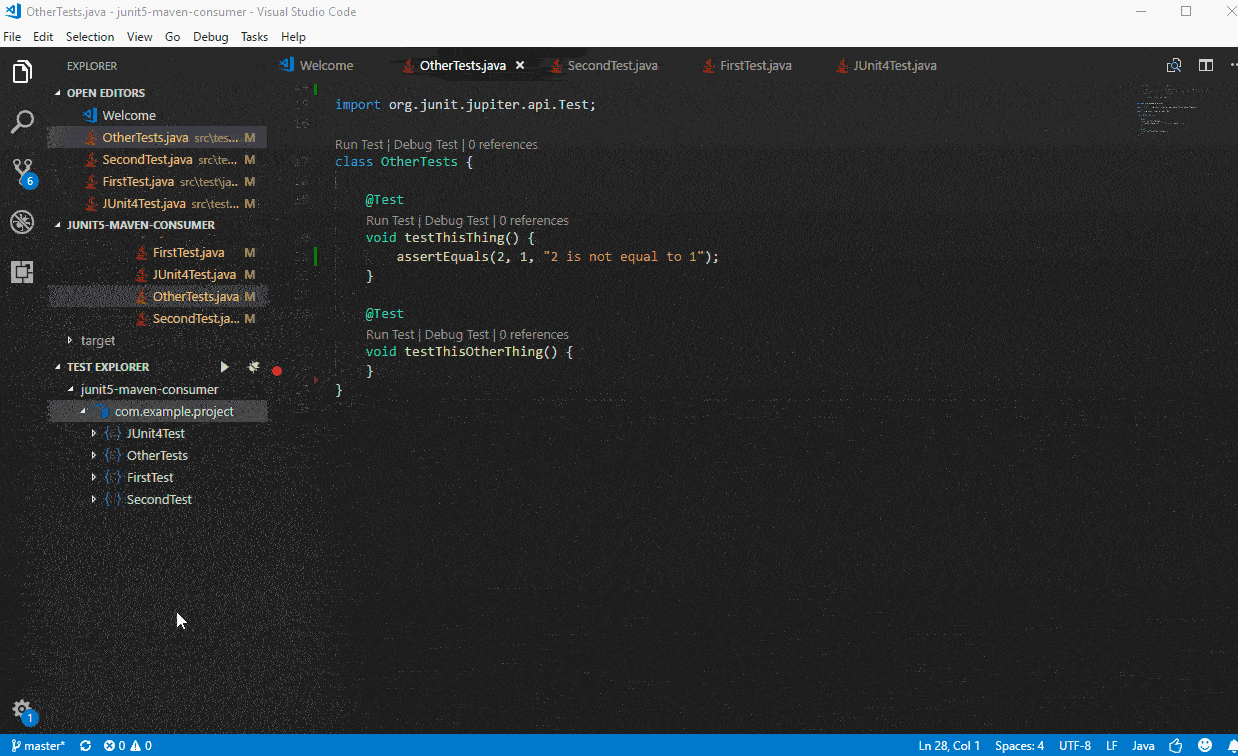
Task: Click the smiley feedback icon
Action: [1205, 746]
